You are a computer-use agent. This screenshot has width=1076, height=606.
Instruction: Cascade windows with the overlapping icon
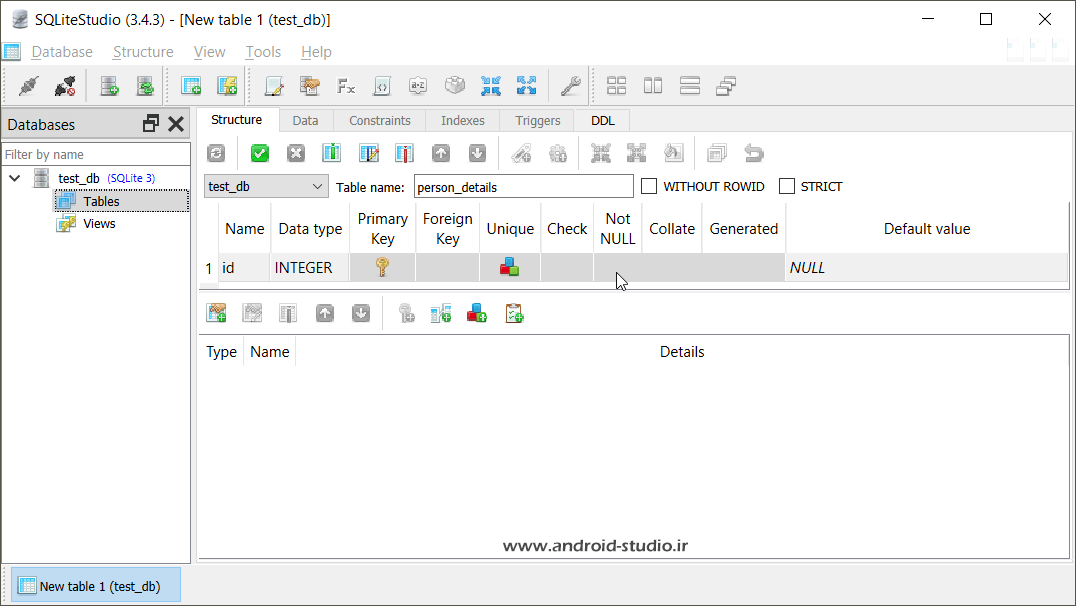click(726, 86)
